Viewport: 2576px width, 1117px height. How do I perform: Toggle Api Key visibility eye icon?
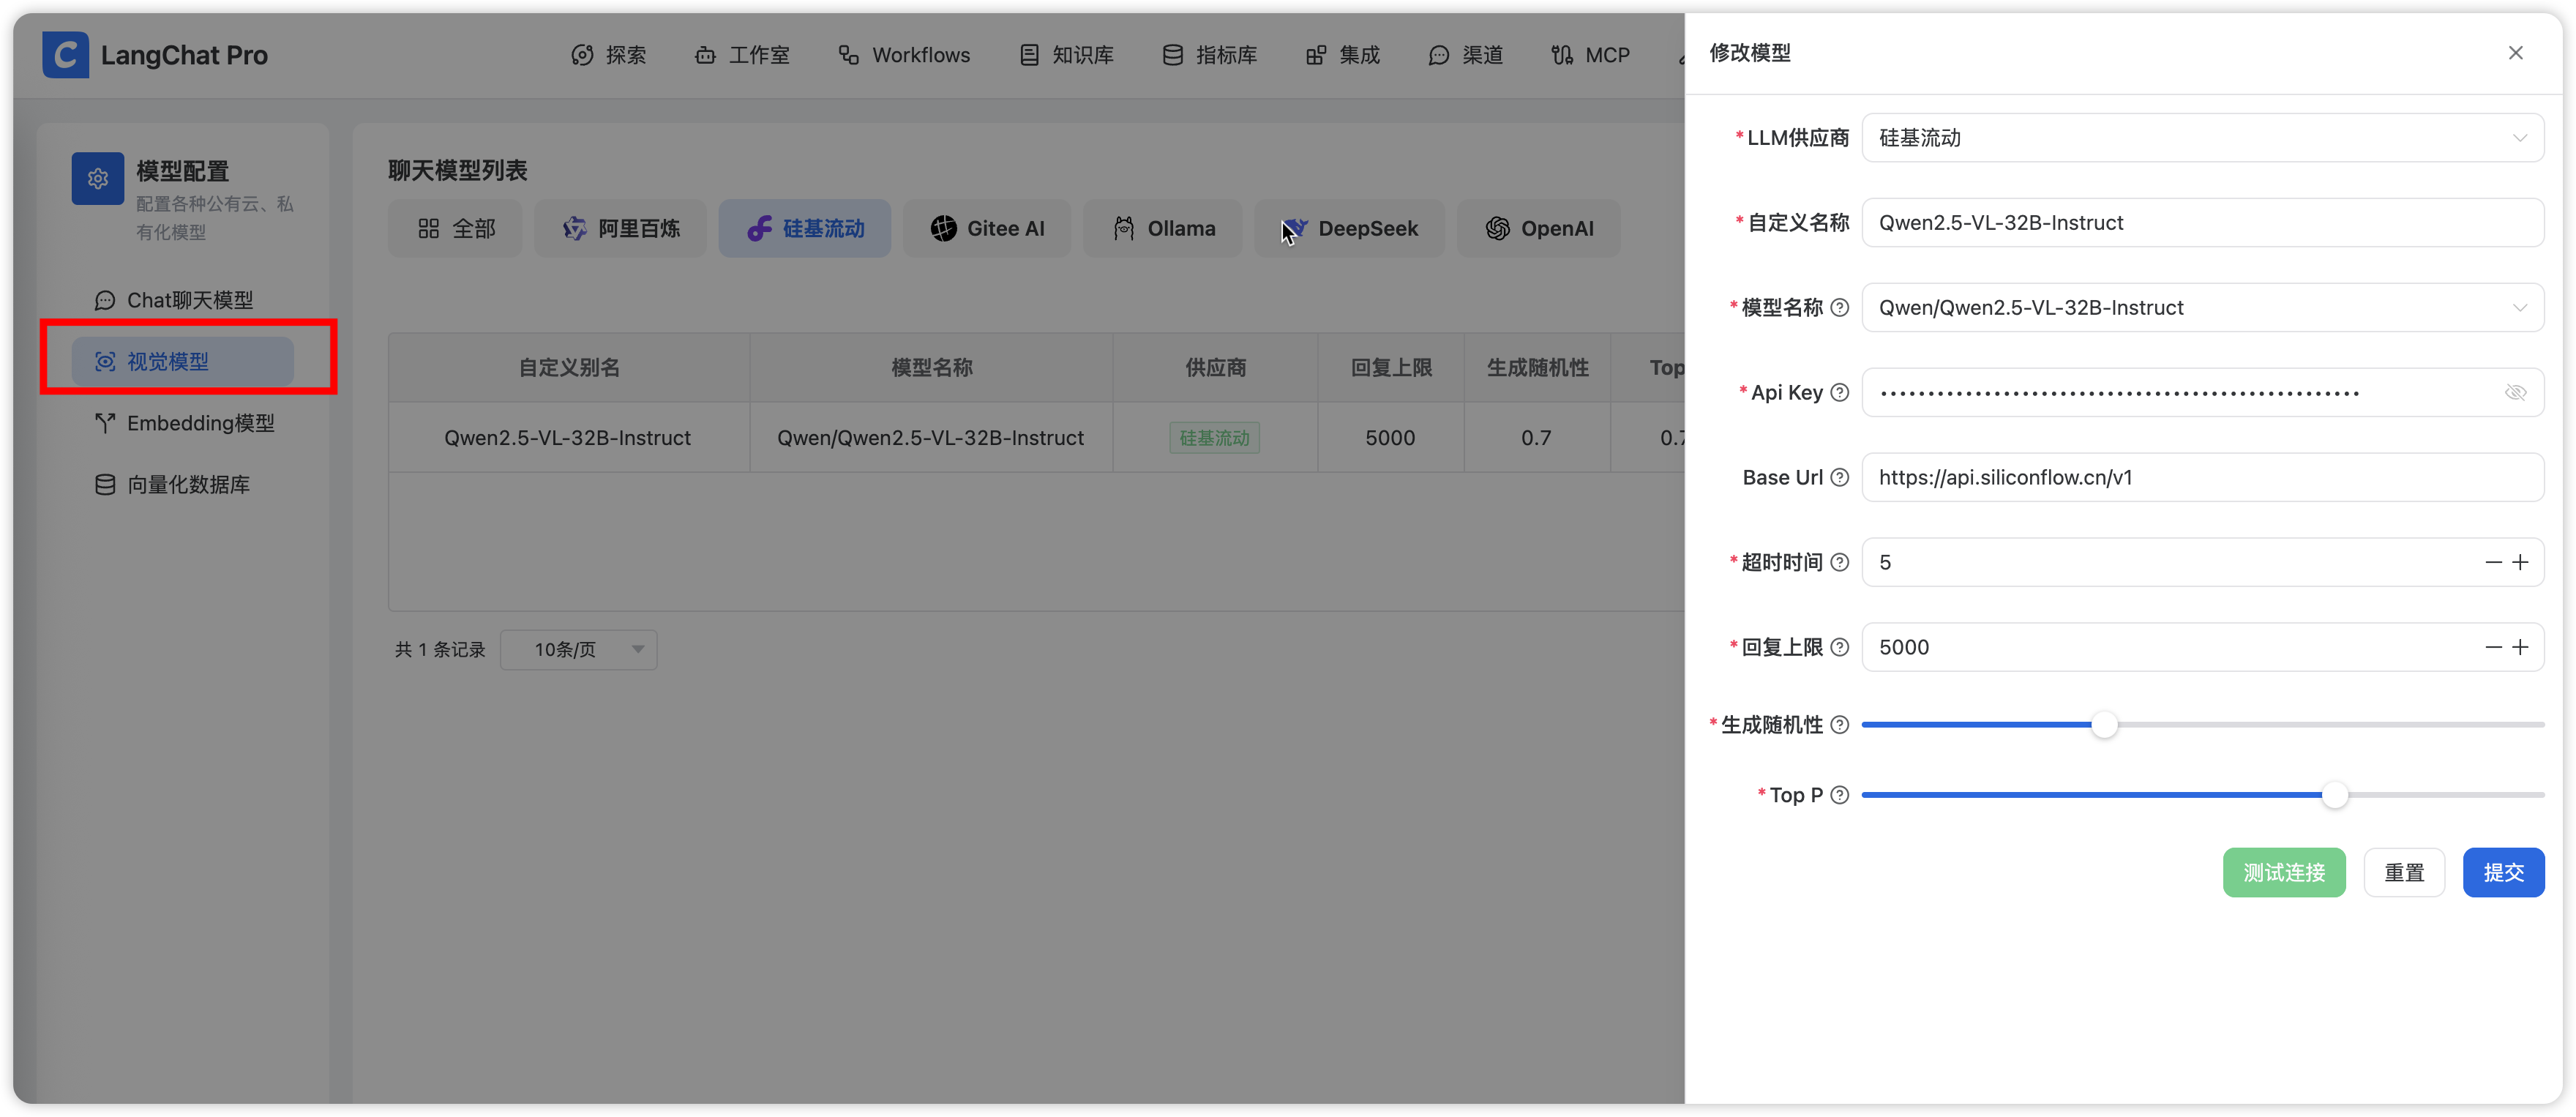2515,393
